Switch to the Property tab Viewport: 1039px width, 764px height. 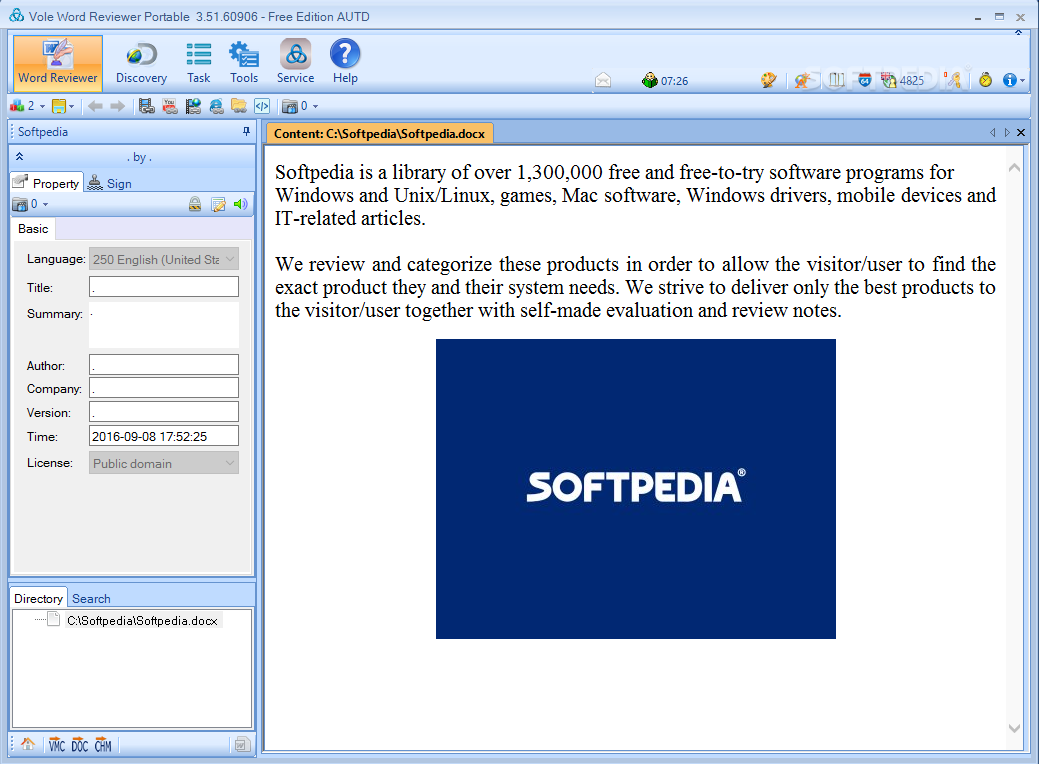[x=47, y=183]
